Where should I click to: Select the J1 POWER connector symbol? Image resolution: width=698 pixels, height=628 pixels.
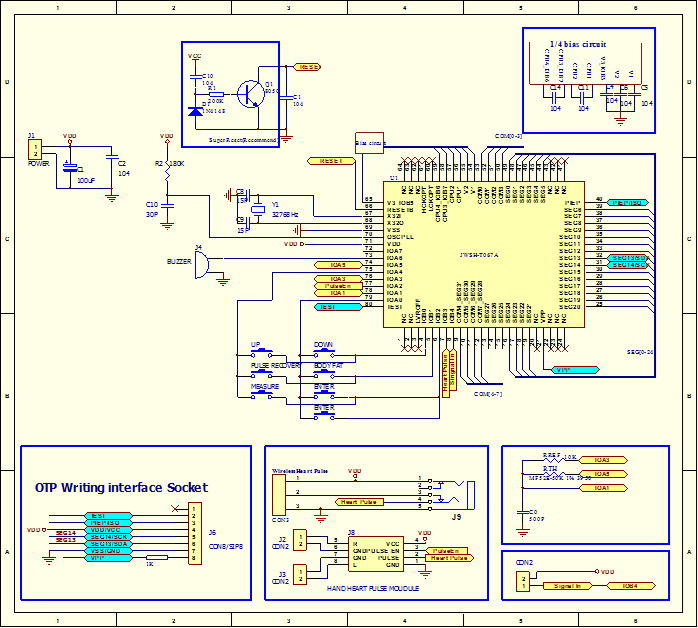(x=35, y=150)
